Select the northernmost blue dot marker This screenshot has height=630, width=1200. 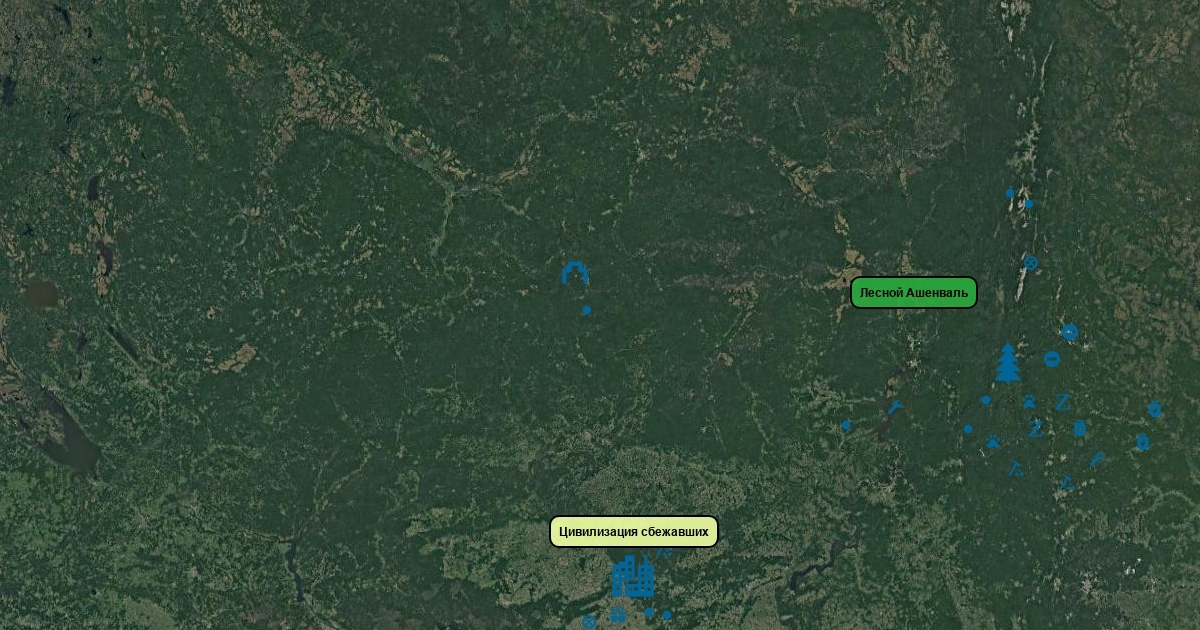tap(1010, 193)
